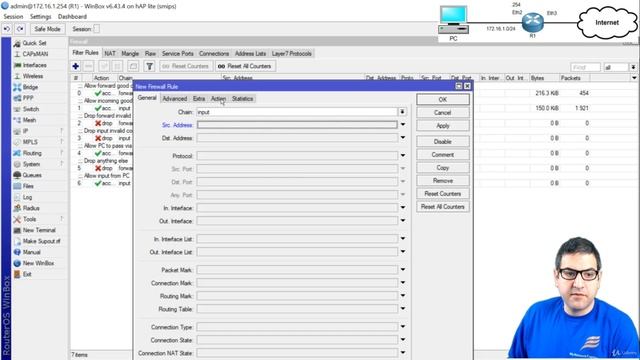
Task: Click the Copy button in dialog
Action: click(x=442, y=168)
